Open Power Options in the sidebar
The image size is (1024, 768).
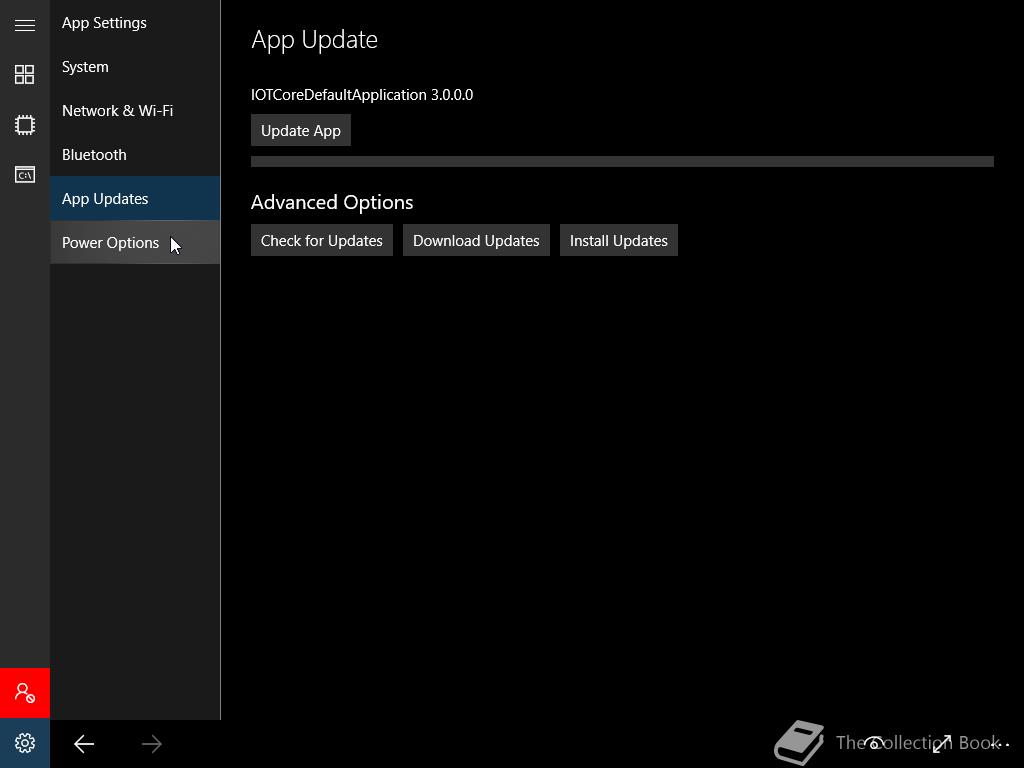pos(135,242)
